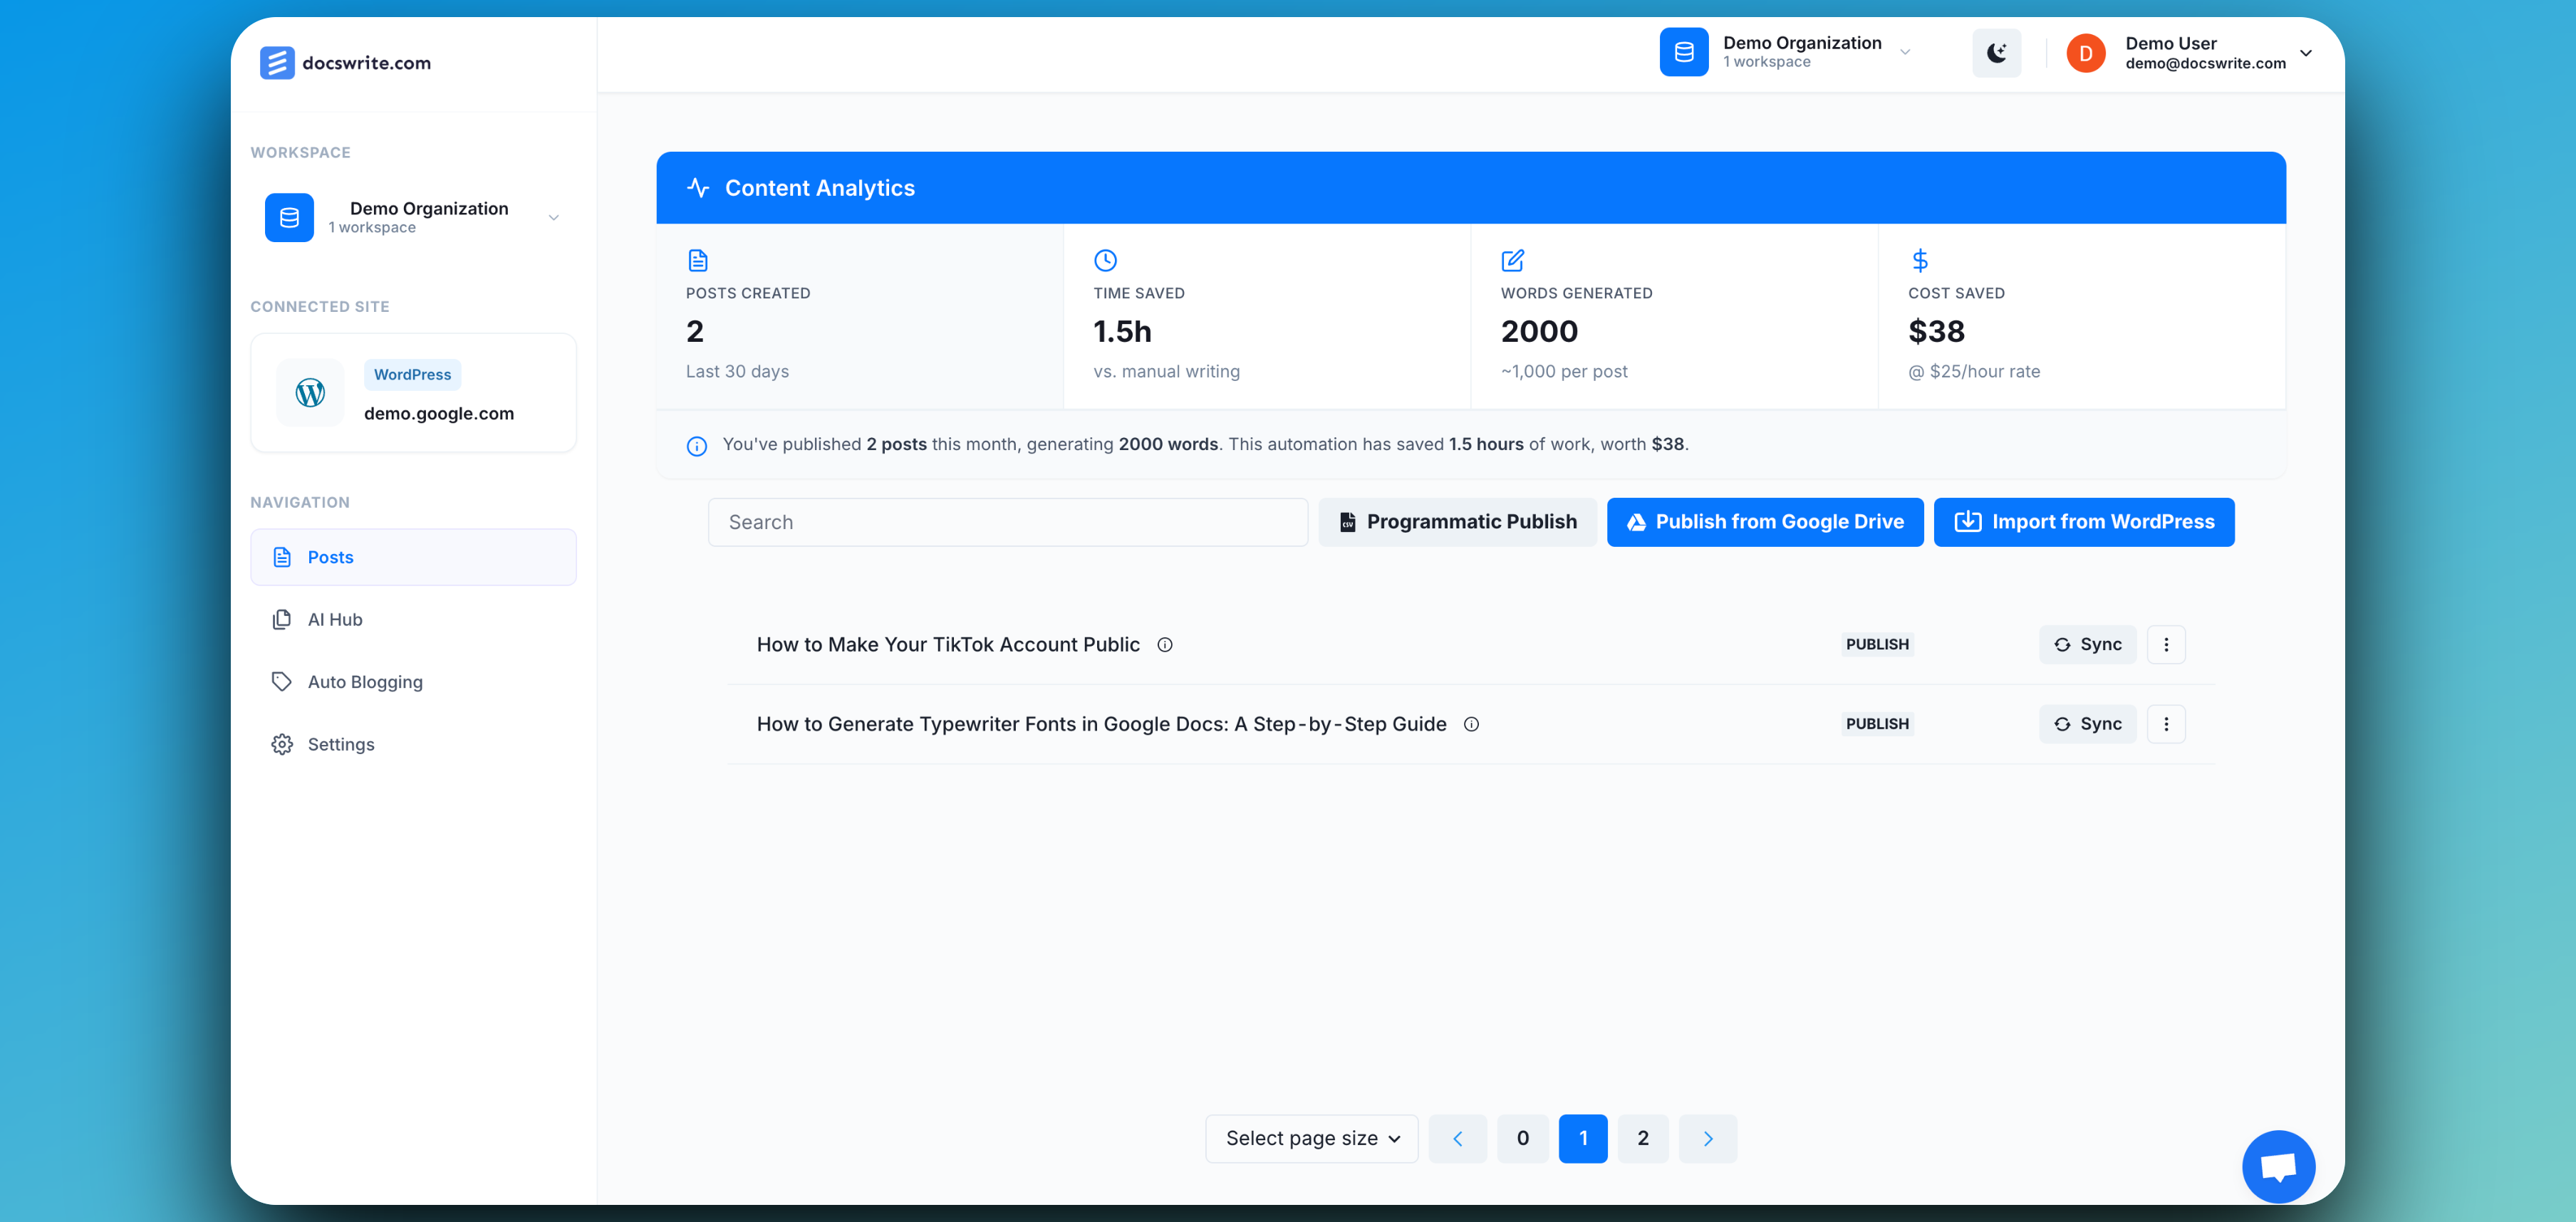Click the next page arrow

coord(1707,1138)
